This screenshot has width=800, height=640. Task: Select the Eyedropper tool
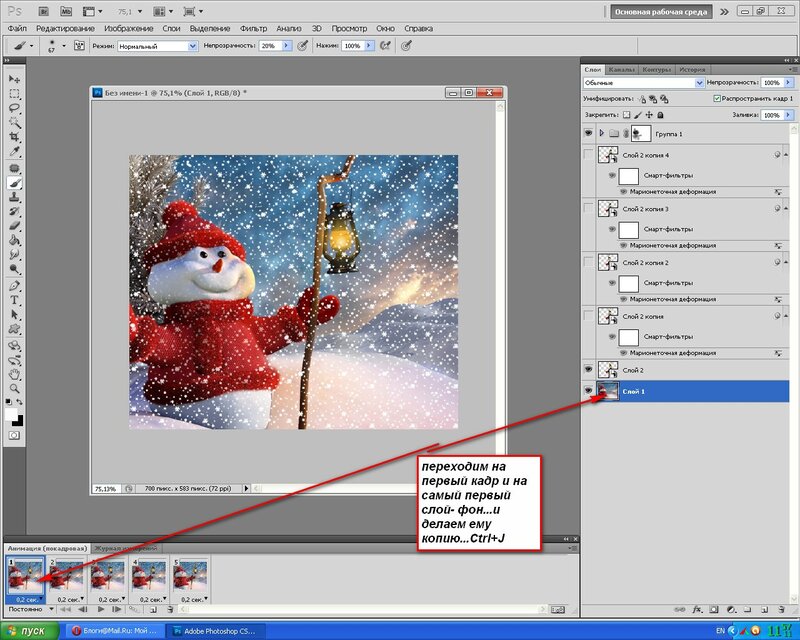14,151
